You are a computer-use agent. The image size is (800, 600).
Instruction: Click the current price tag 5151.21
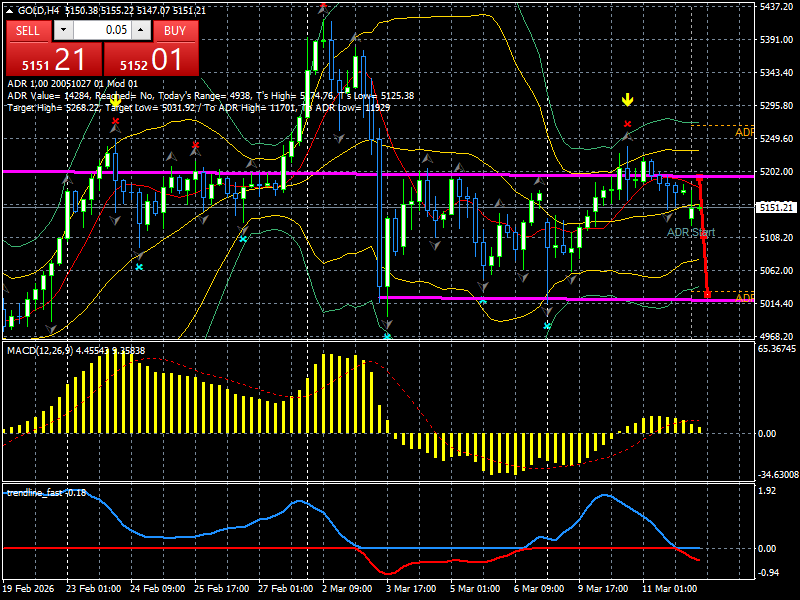(x=776, y=207)
